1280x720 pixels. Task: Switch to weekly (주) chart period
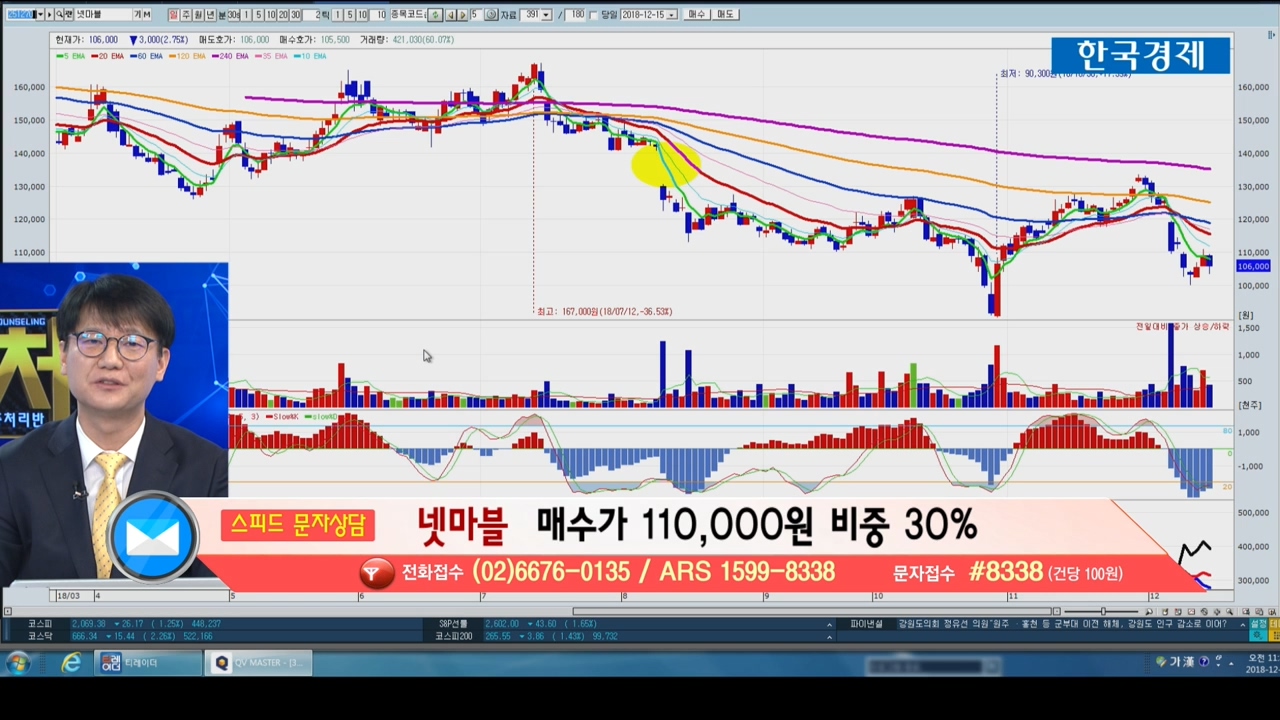186,15
